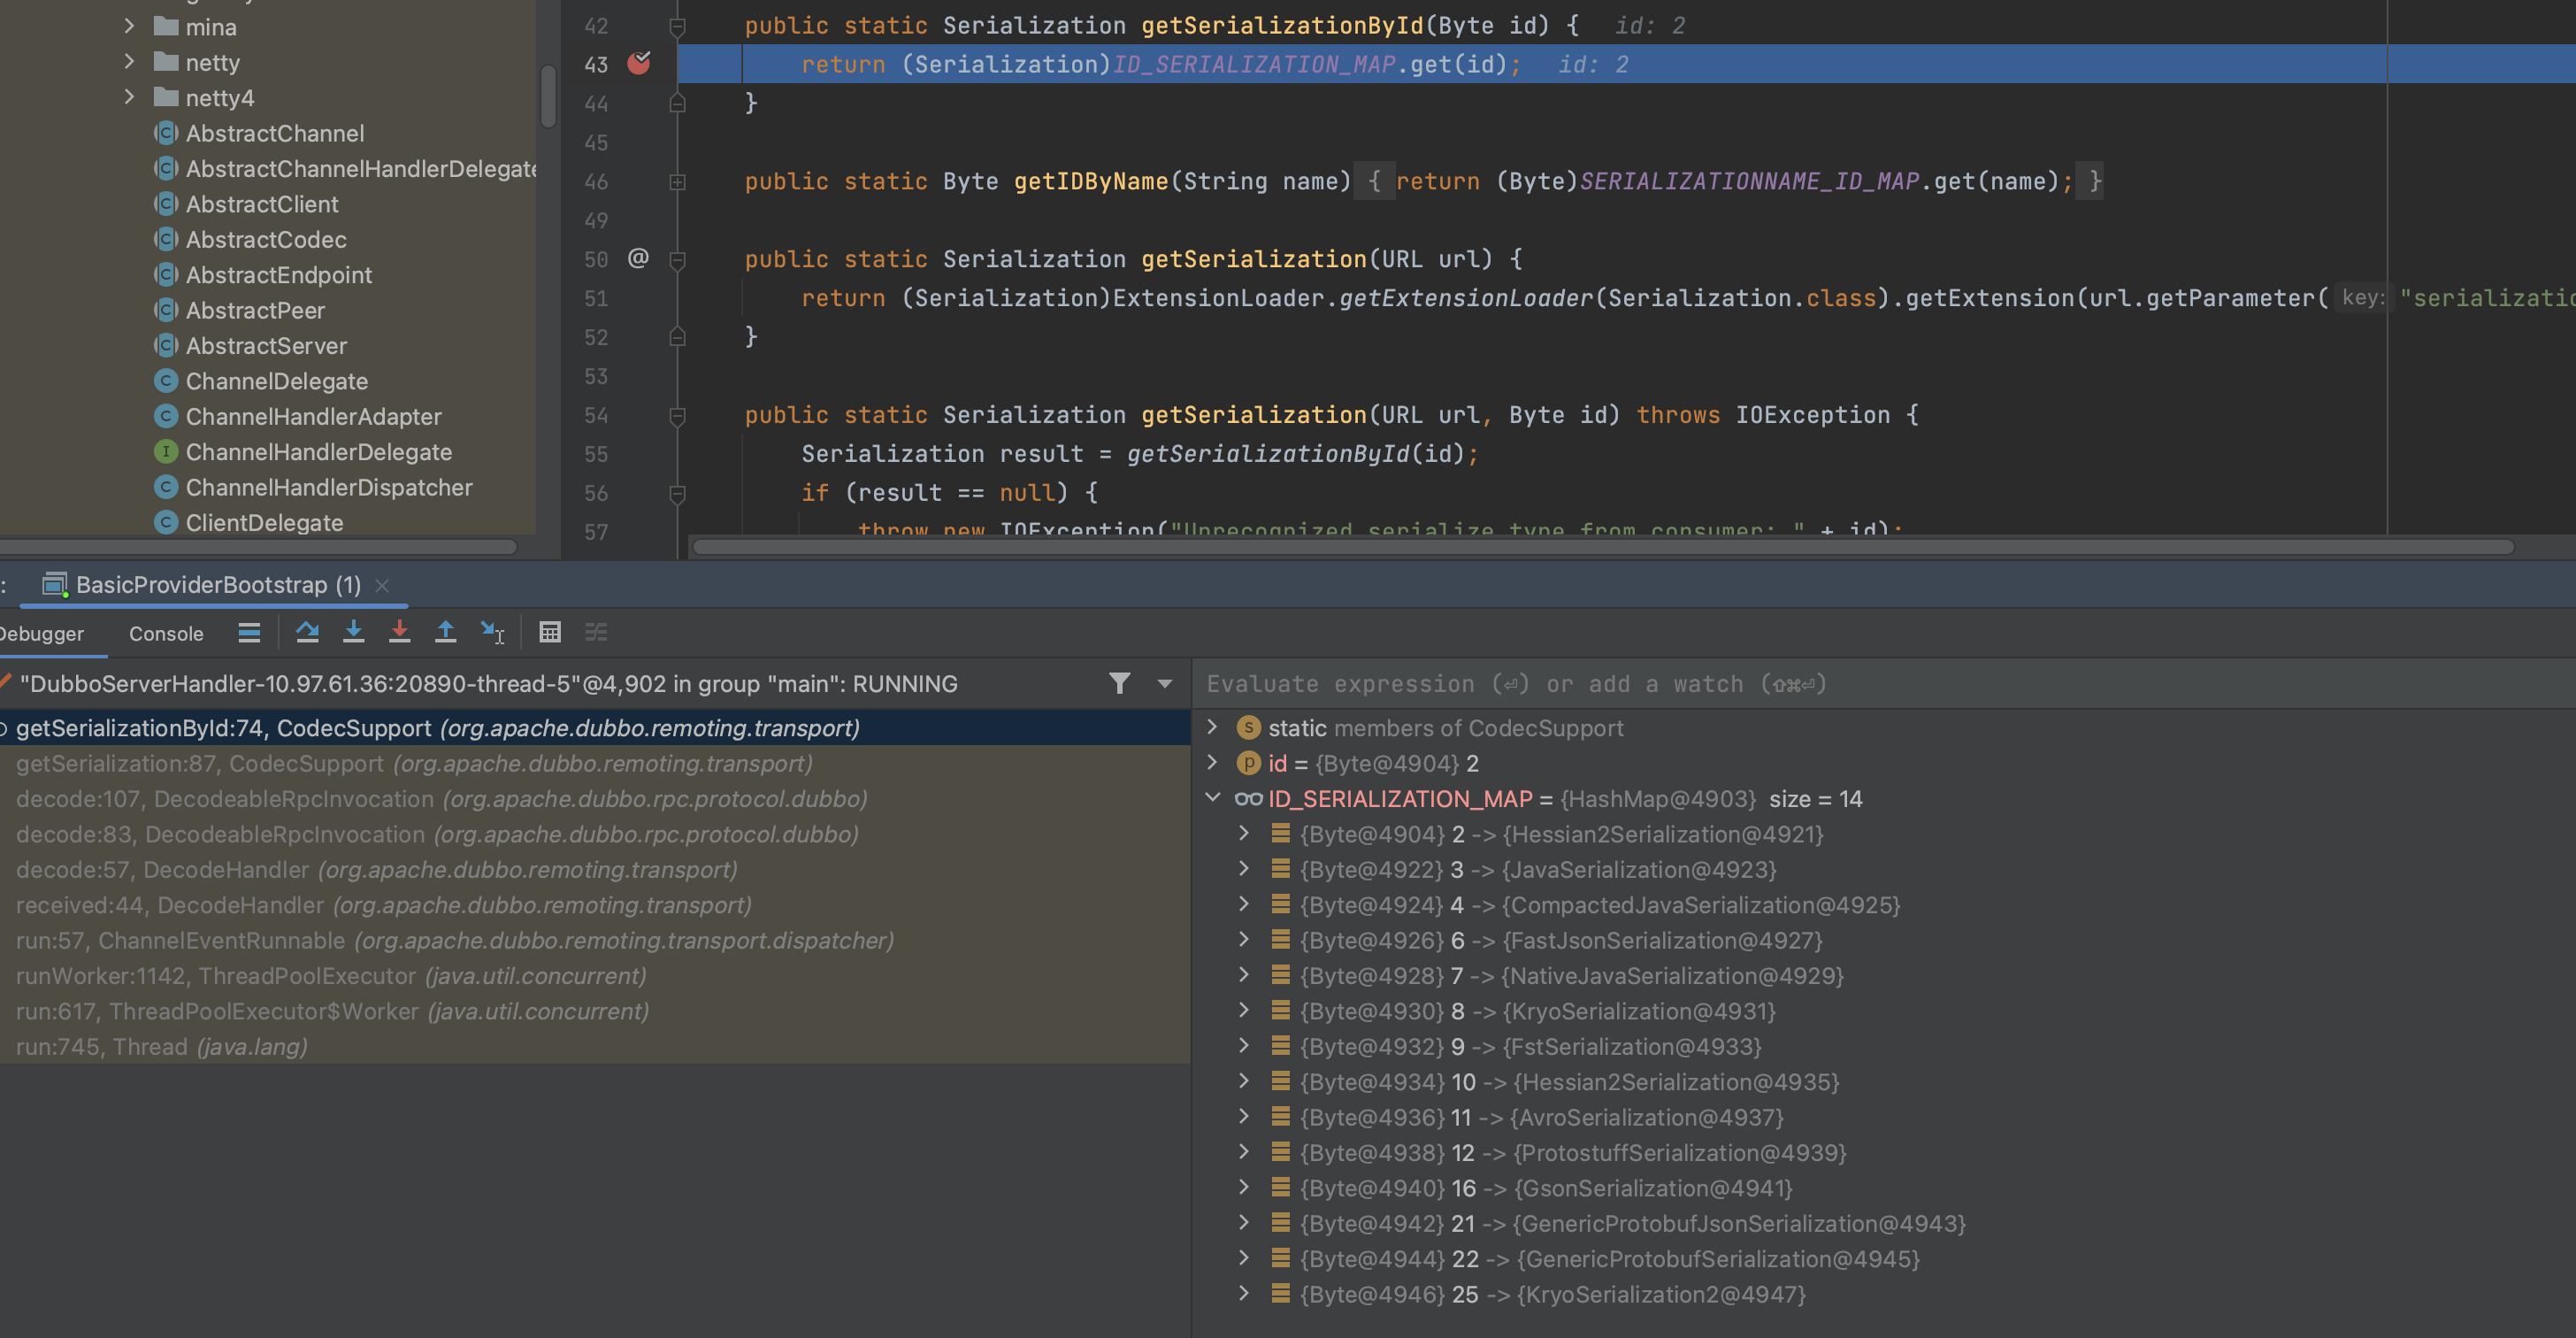The image size is (2576, 1338).
Task: Toggle code fold end marker at line 44
Action: point(677,103)
